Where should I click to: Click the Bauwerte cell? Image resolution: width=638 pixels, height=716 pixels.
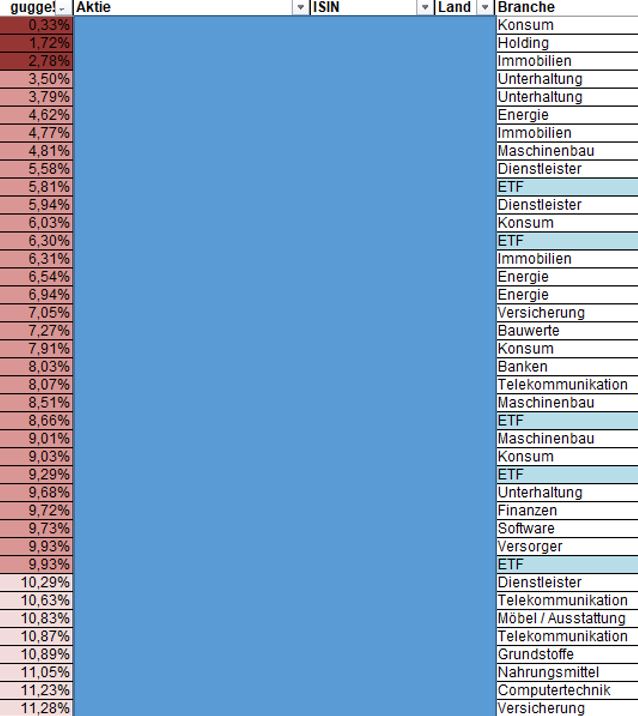click(x=567, y=331)
